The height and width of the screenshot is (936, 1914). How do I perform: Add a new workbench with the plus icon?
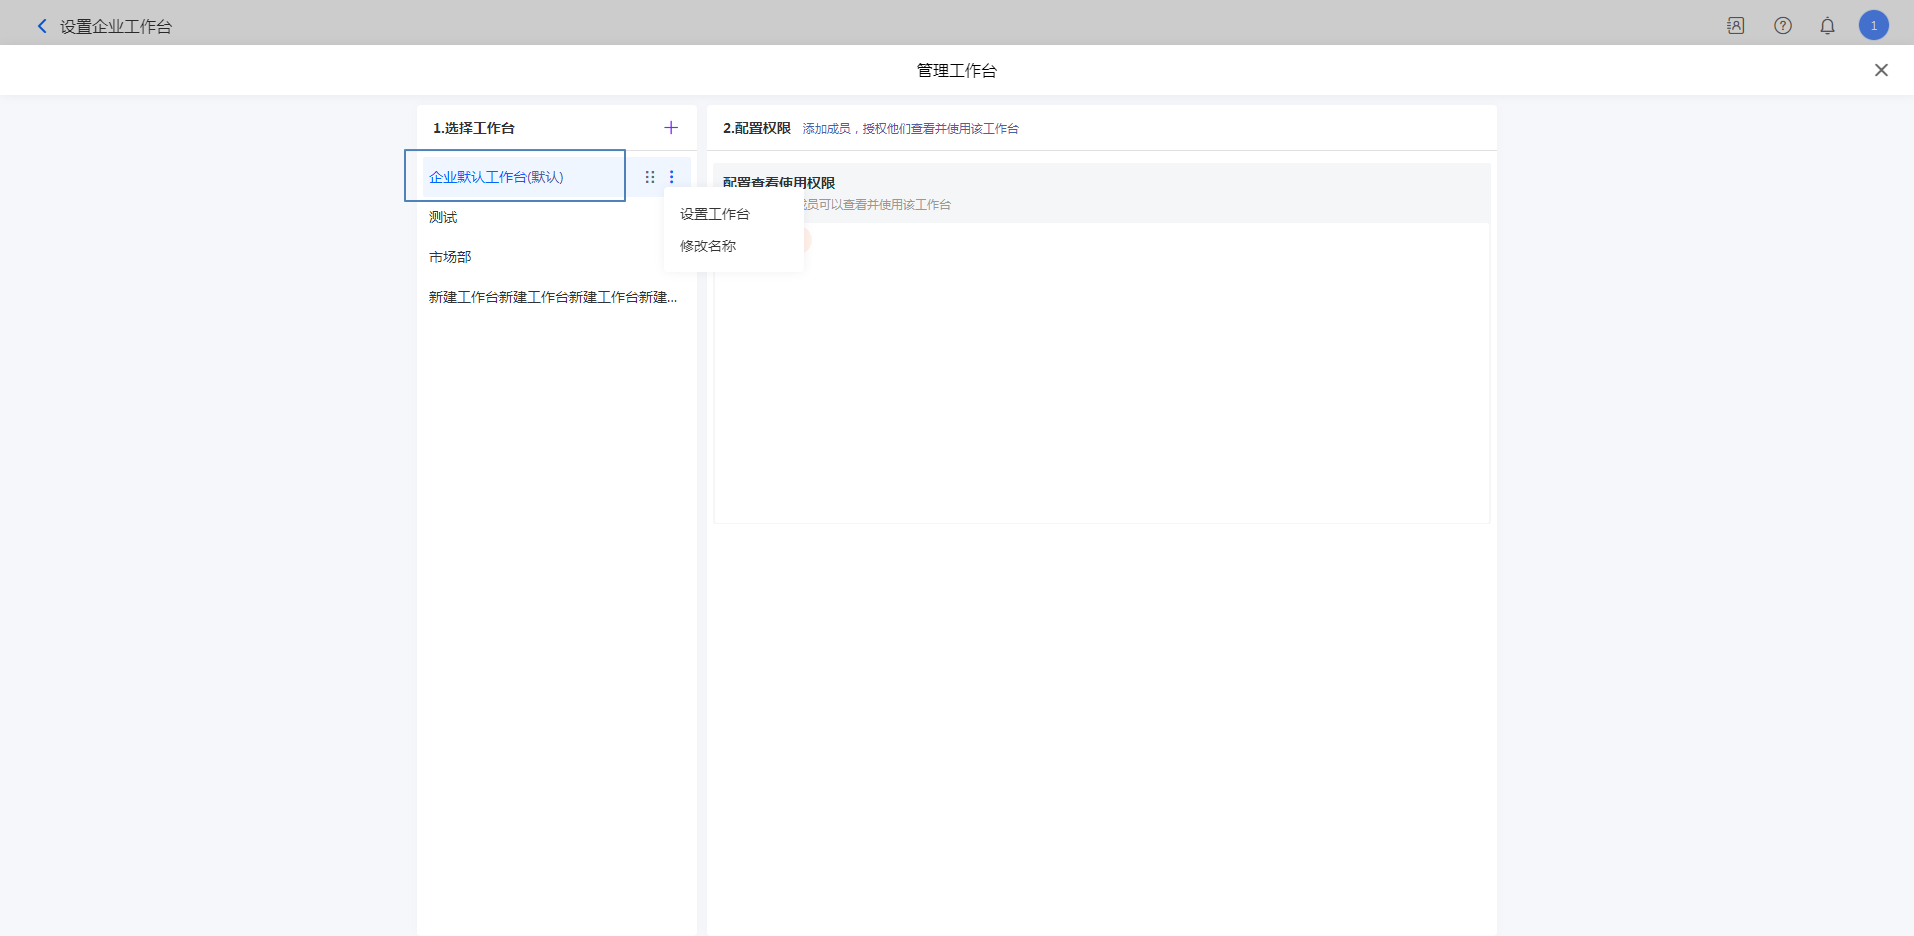point(671,128)
